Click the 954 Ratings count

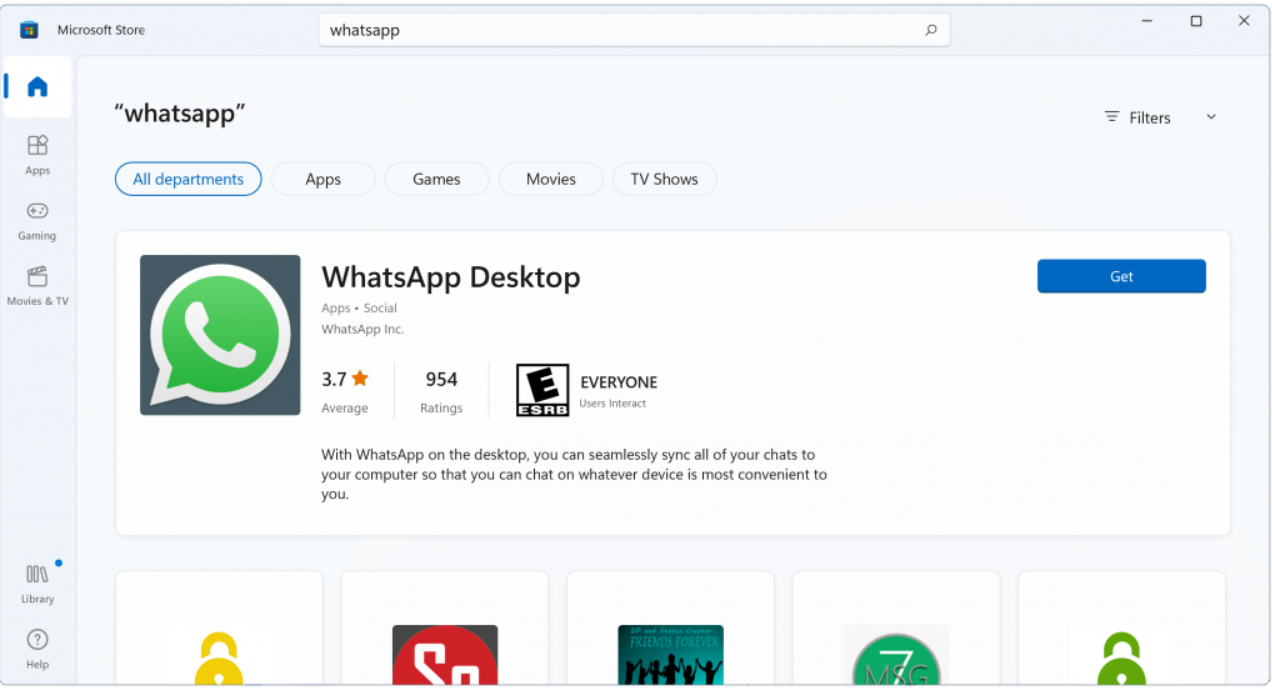[441, 391]
